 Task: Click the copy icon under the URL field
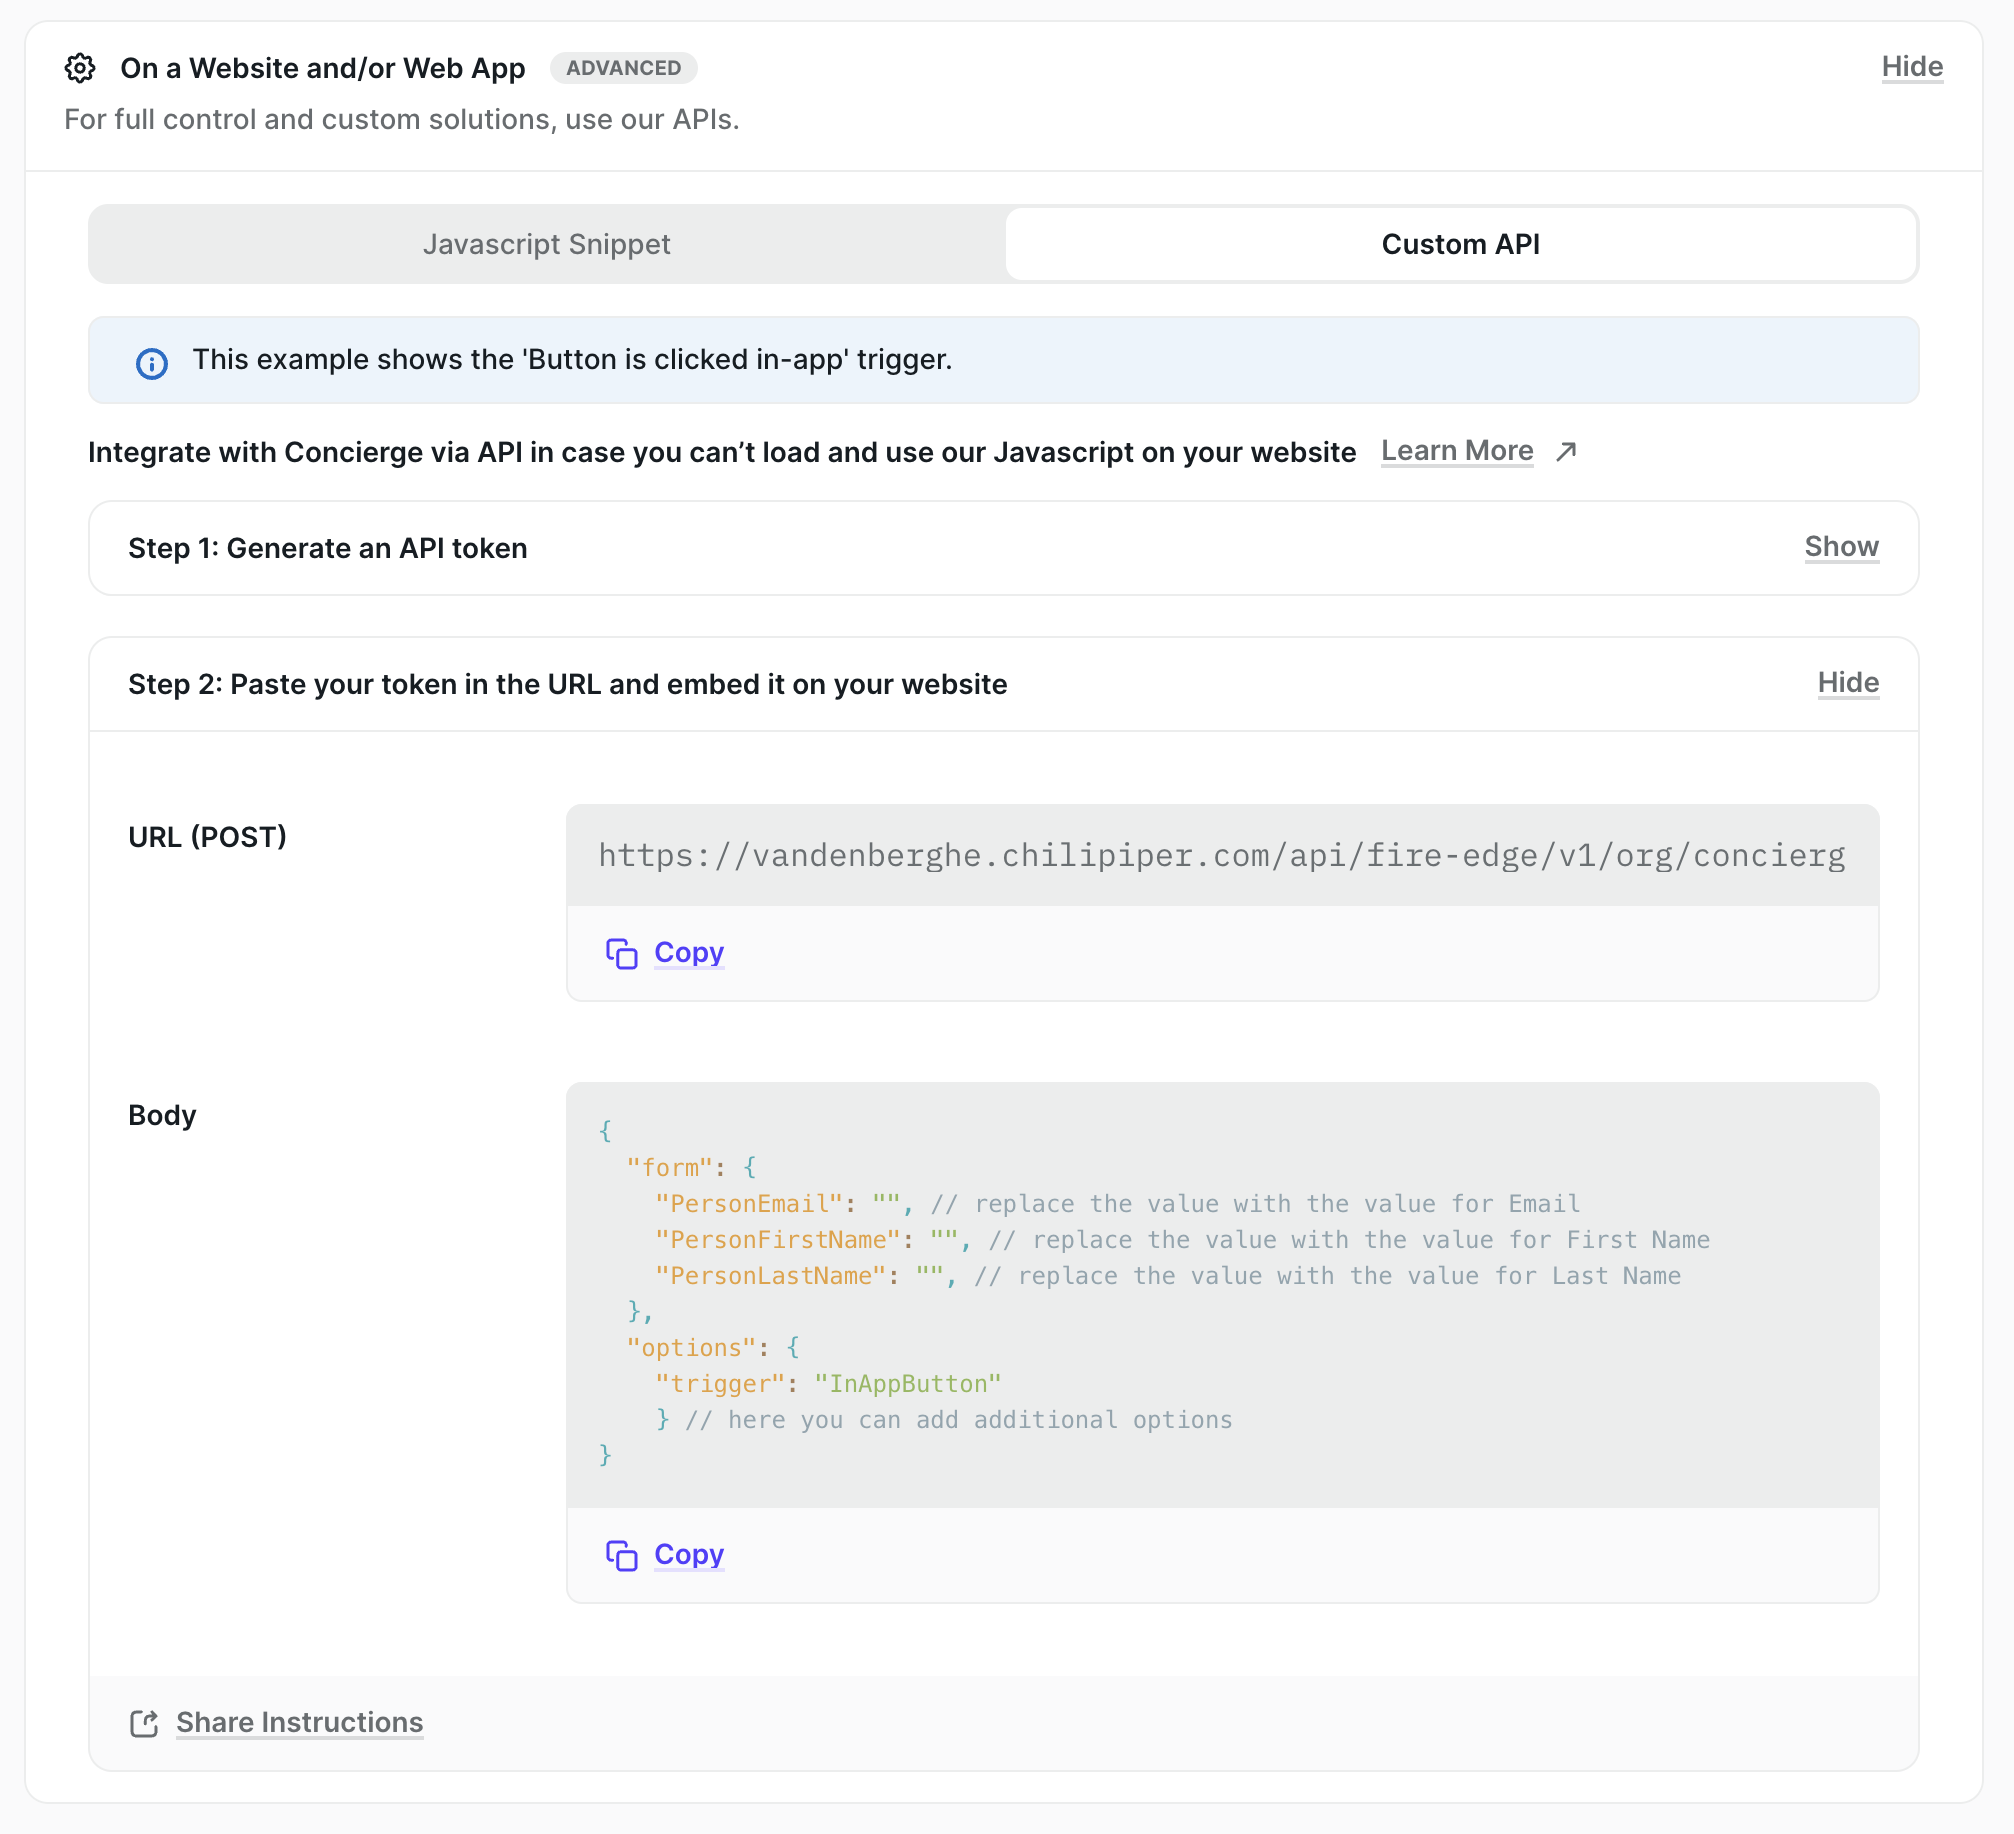pyautogui.click(x=621, y=954)
